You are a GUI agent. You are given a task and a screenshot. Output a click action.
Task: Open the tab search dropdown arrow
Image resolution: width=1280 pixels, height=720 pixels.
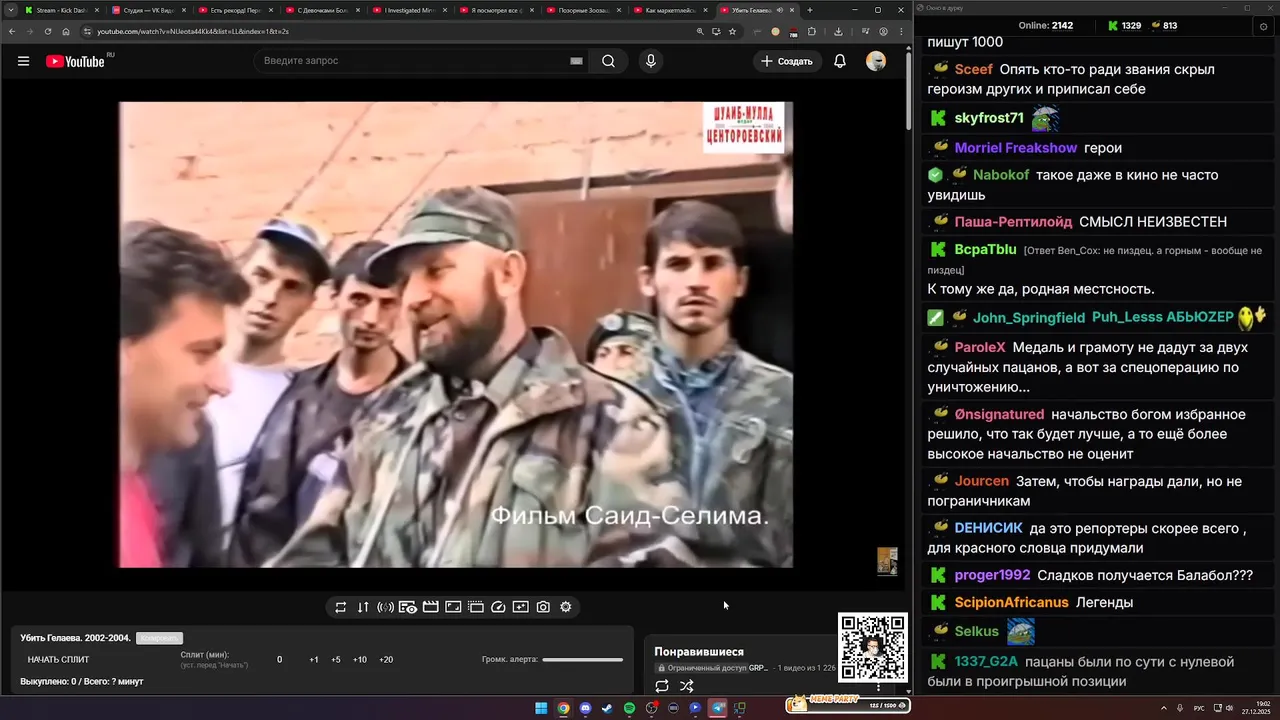10,10
